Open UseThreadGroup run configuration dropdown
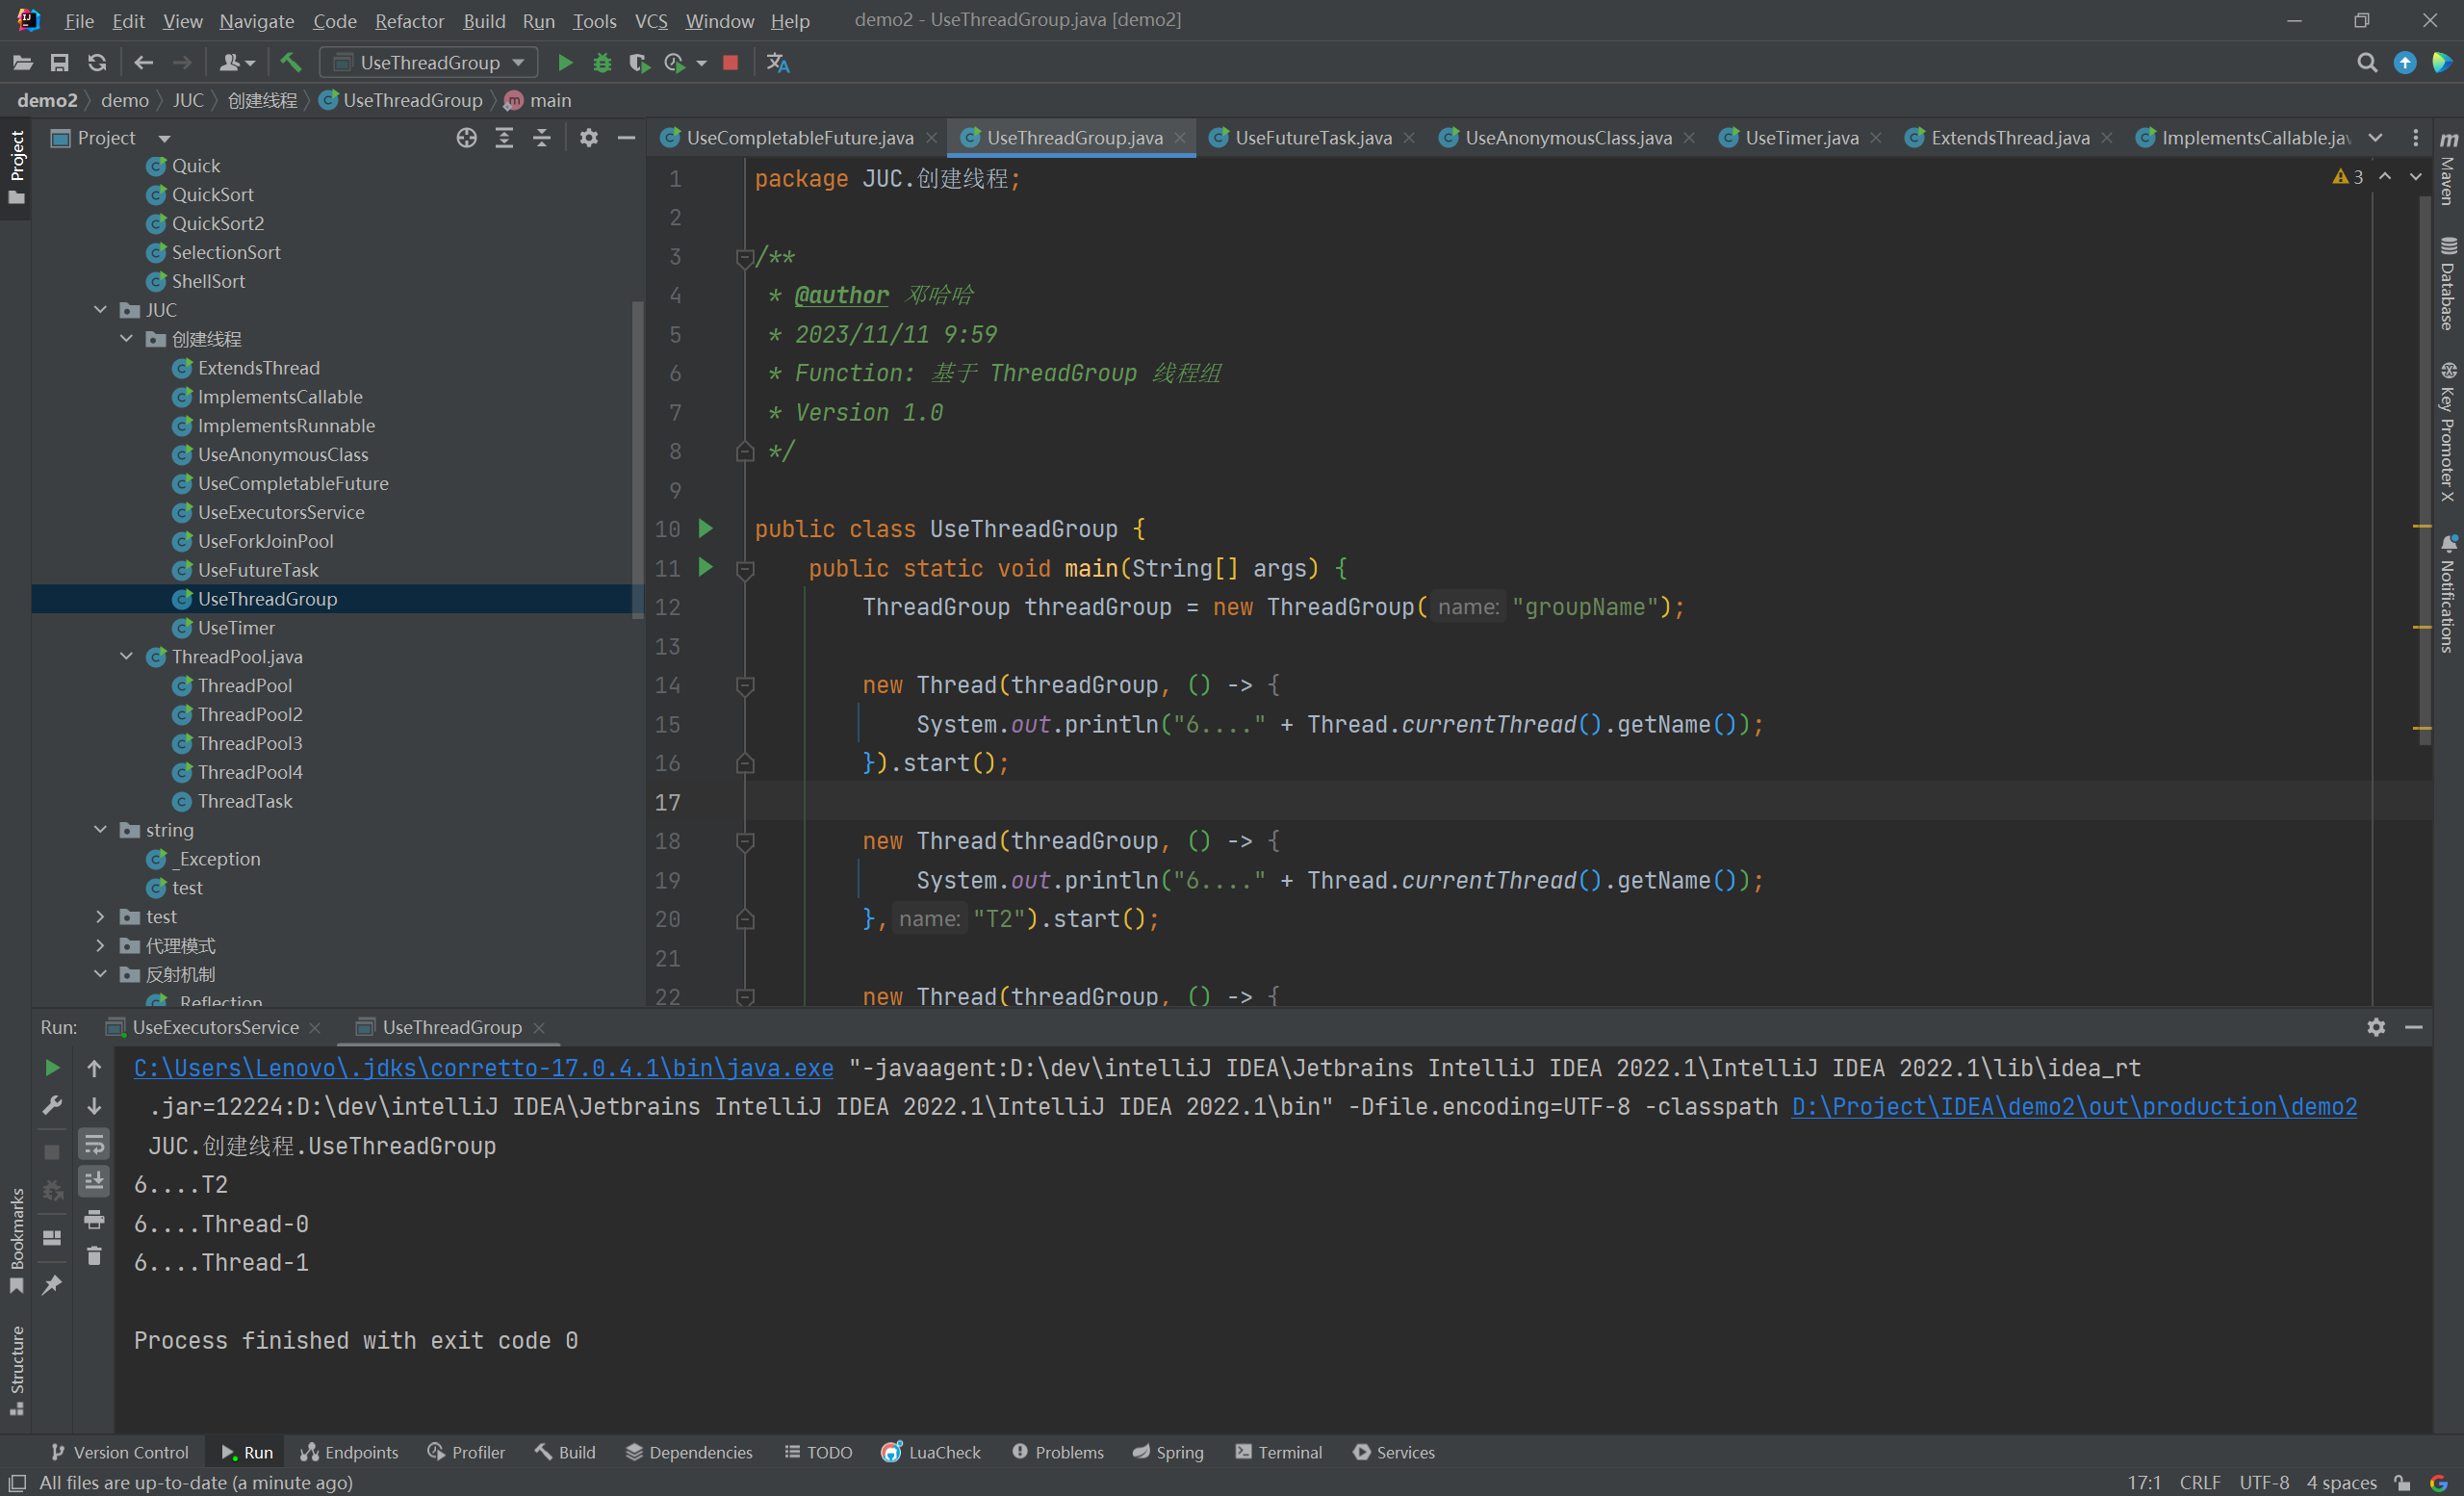2464x1496 pixels. [429, 62]
